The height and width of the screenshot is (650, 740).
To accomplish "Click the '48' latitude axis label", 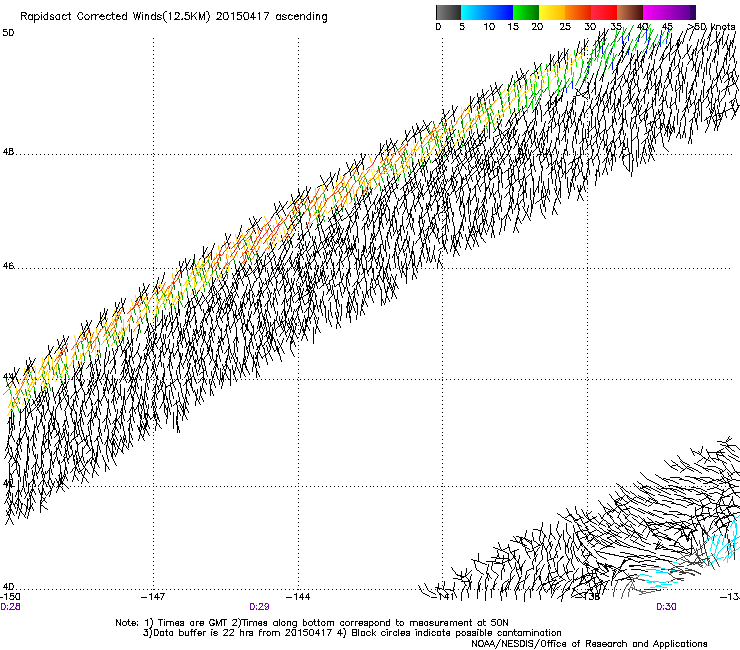I will click(x=8, y=152).
